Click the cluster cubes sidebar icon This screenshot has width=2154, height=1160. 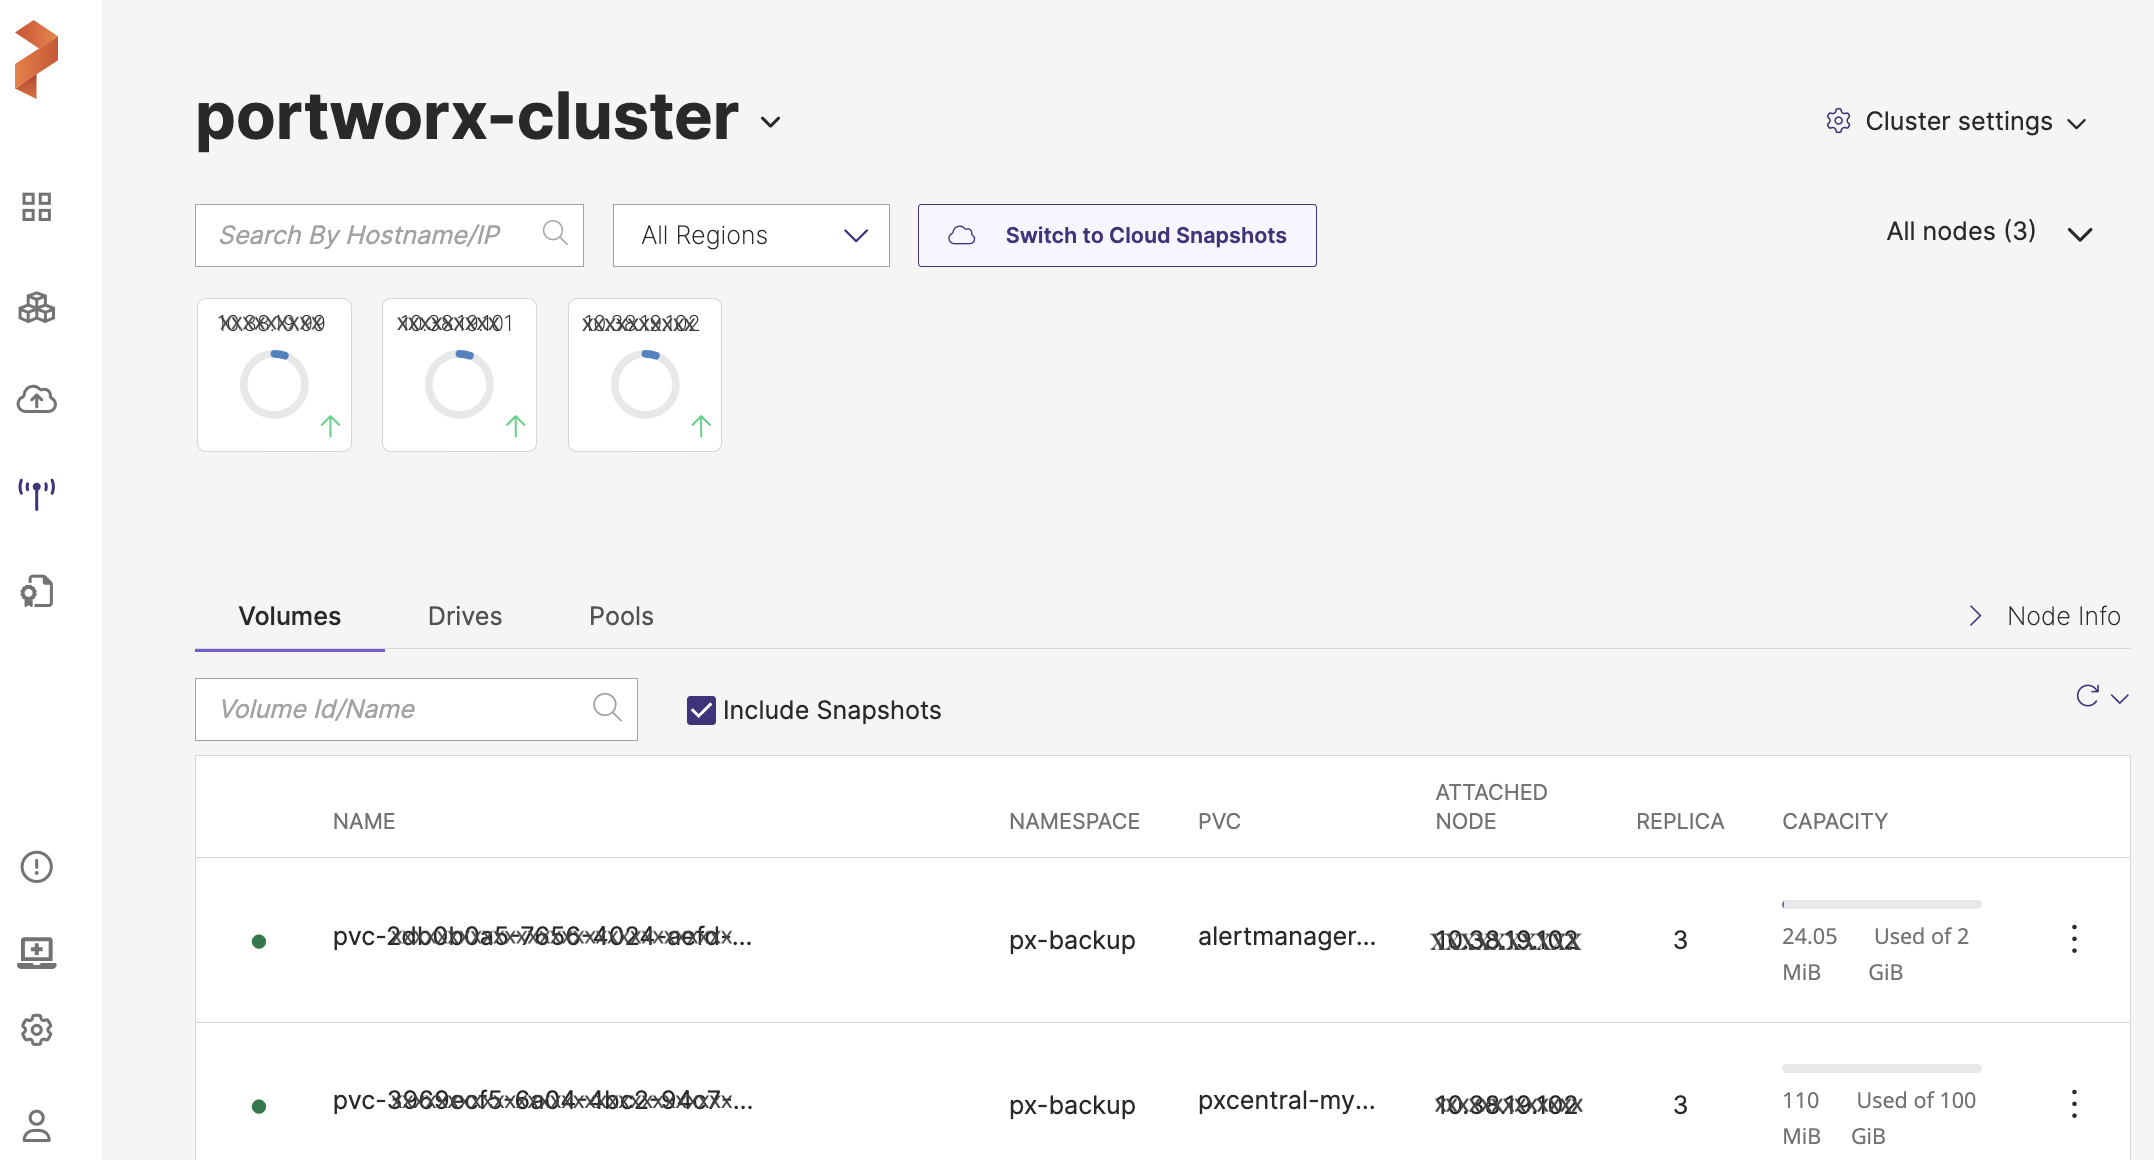pos(37,307)
